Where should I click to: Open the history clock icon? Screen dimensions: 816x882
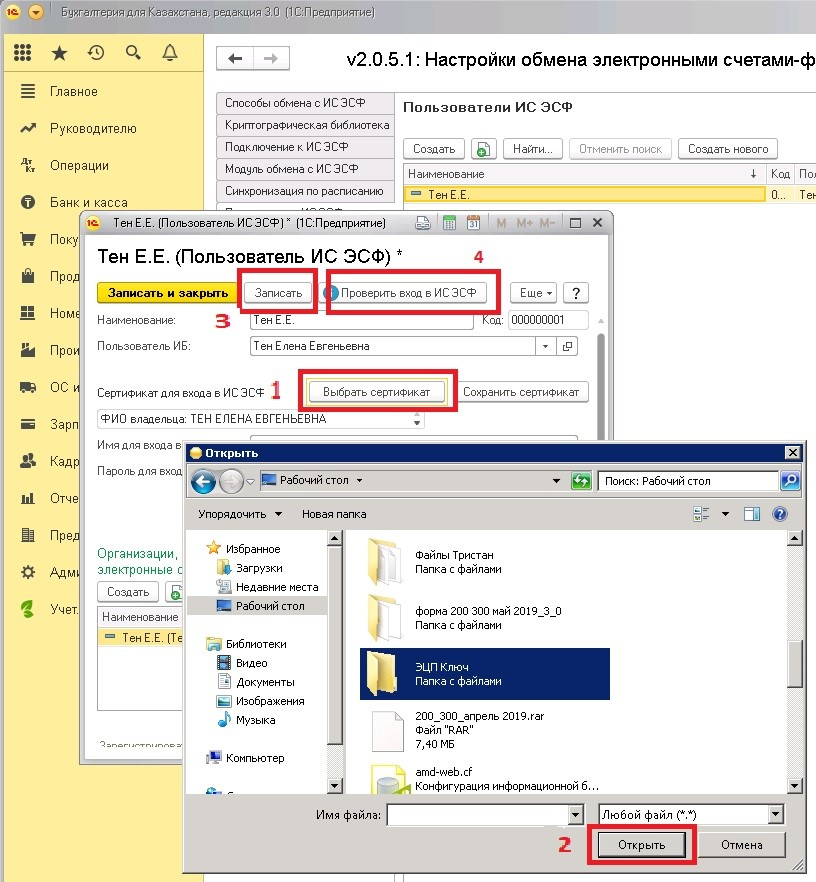click(x=95, y=52)
